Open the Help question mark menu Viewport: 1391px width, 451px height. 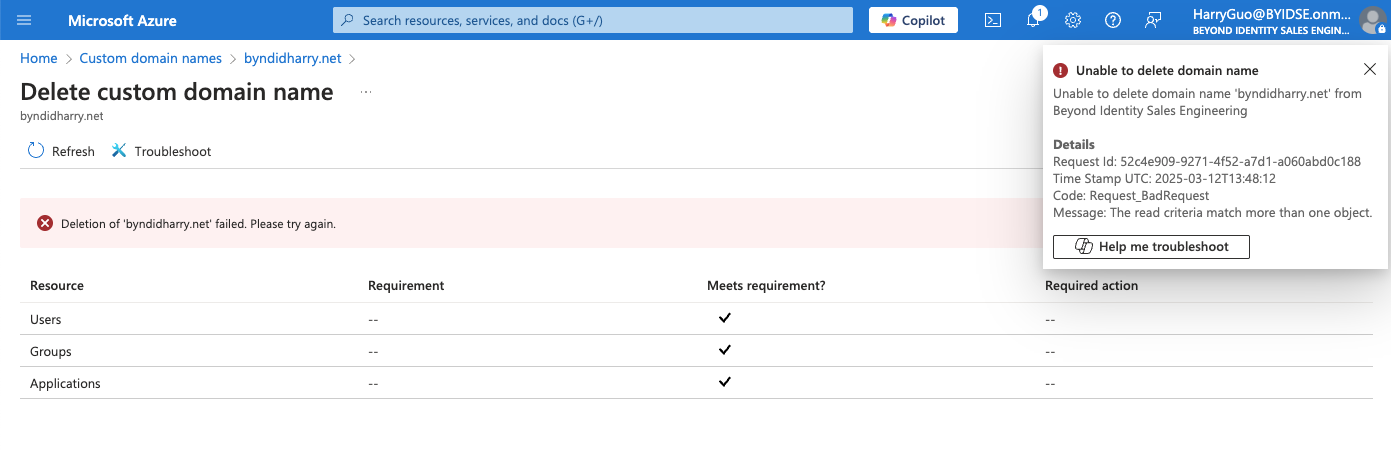tap(1113, 20)
